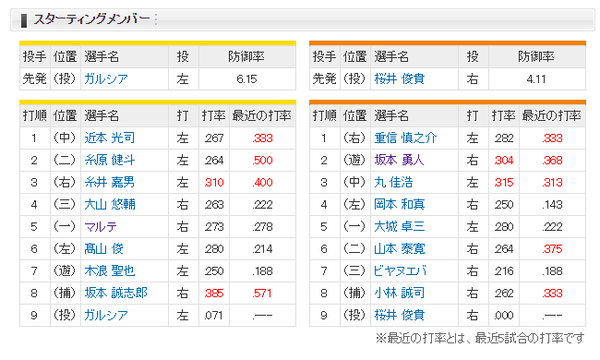Screen dimensions: 600x360
Task: Select ERA value 6.15
Action: pyautogui.click(x=247, y=79)
